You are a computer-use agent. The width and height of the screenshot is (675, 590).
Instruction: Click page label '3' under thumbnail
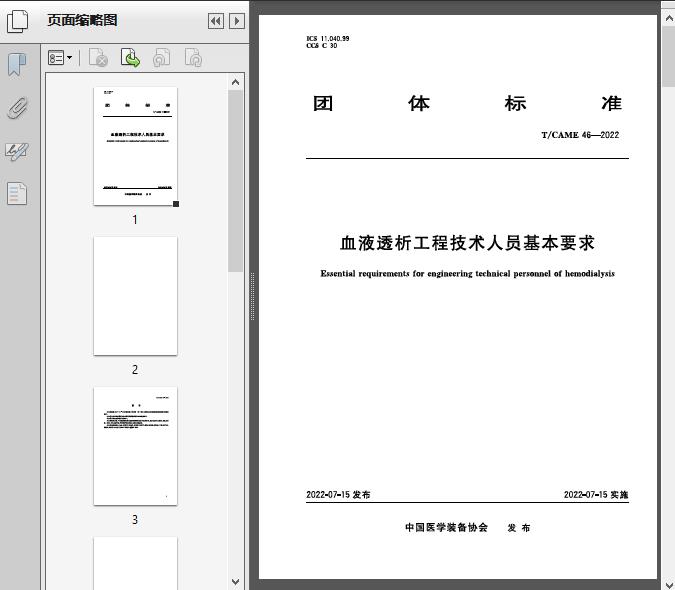point(135,520)
